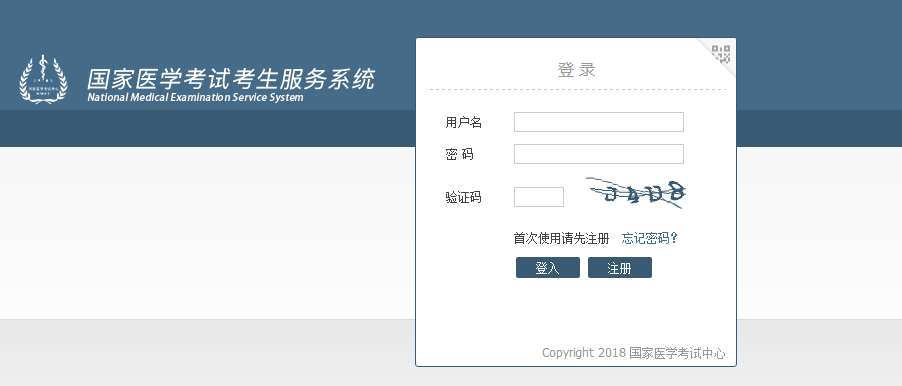Focus the 用户名 input field
Screen dimensions: 902x386
(x=599, y=122)
